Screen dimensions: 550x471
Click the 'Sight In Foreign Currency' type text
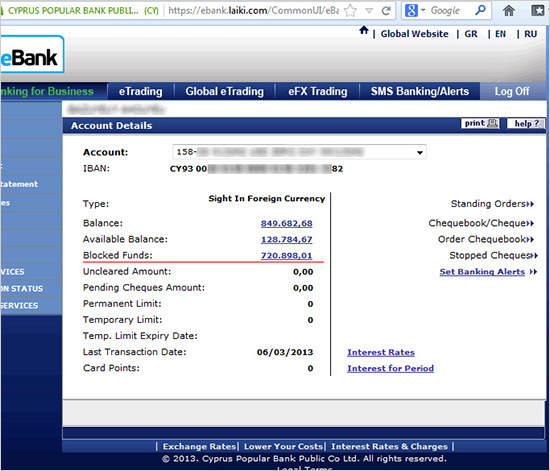click(x=267, y=199)
